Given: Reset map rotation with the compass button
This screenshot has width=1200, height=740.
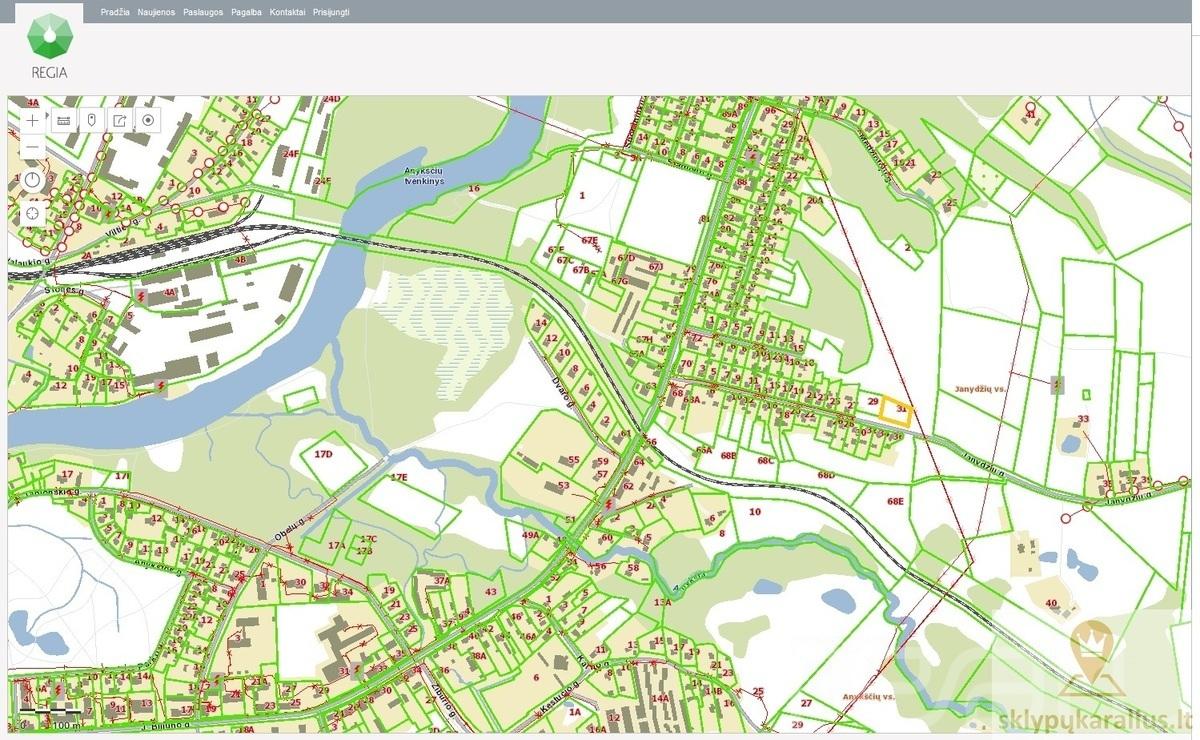Looking at the screenshot, I should (33, 181).
